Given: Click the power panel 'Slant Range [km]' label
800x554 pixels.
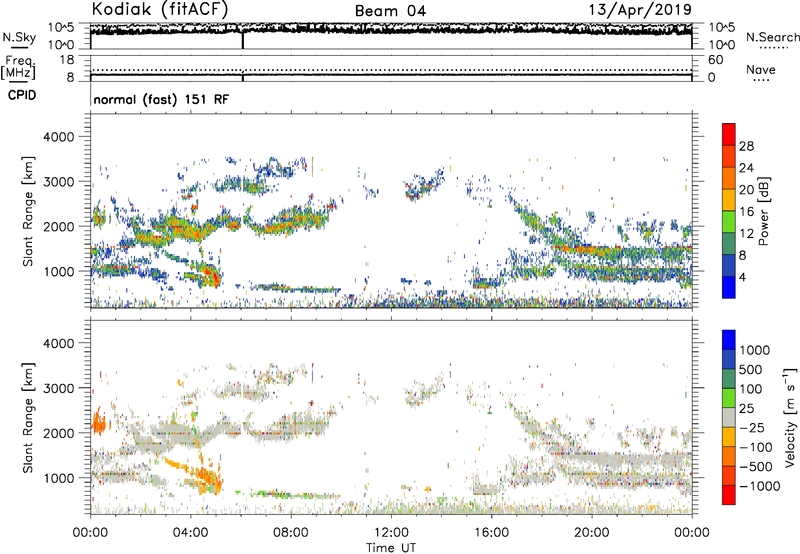Looking at the screenshot, I should click(28, 211).
